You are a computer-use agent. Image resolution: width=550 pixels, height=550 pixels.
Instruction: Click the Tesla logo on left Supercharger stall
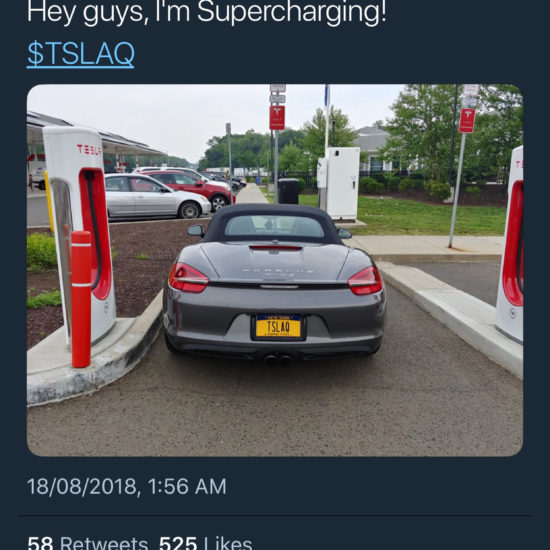[89, 150]
